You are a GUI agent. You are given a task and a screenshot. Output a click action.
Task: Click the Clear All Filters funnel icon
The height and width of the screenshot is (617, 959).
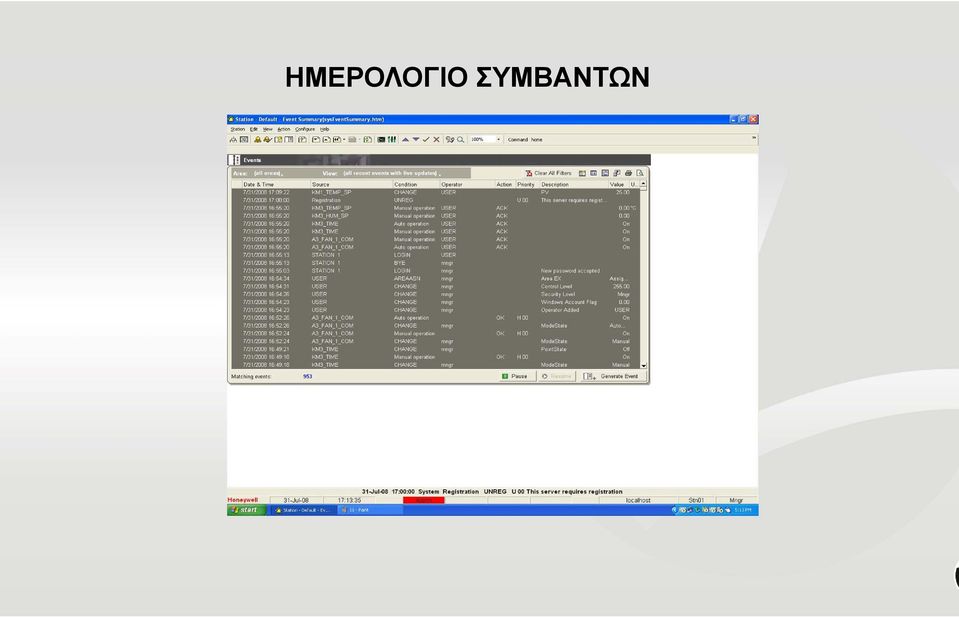pyautogui.click(x=528, y=173)
